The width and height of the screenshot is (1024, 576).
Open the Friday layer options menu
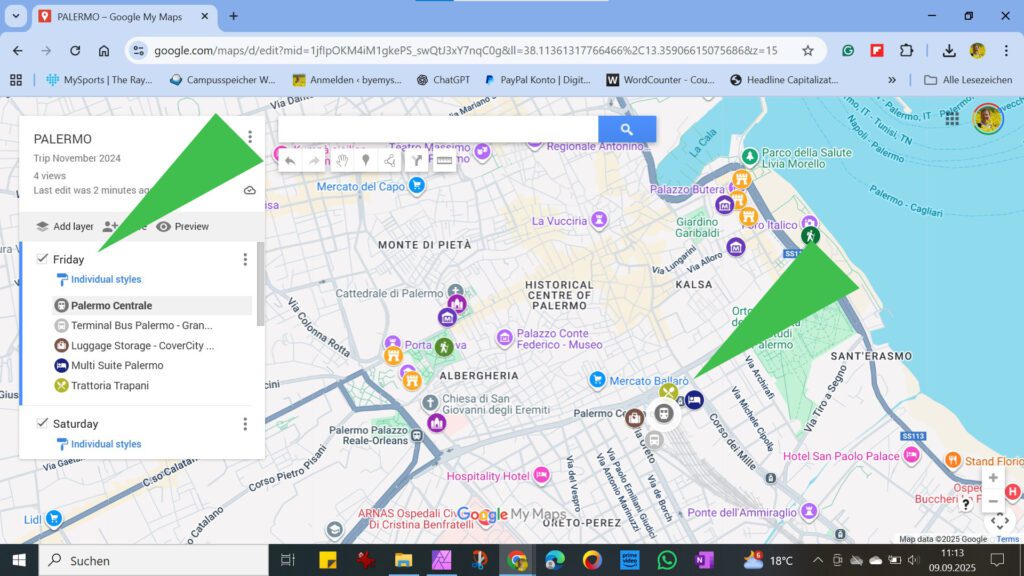coord(245,259)
